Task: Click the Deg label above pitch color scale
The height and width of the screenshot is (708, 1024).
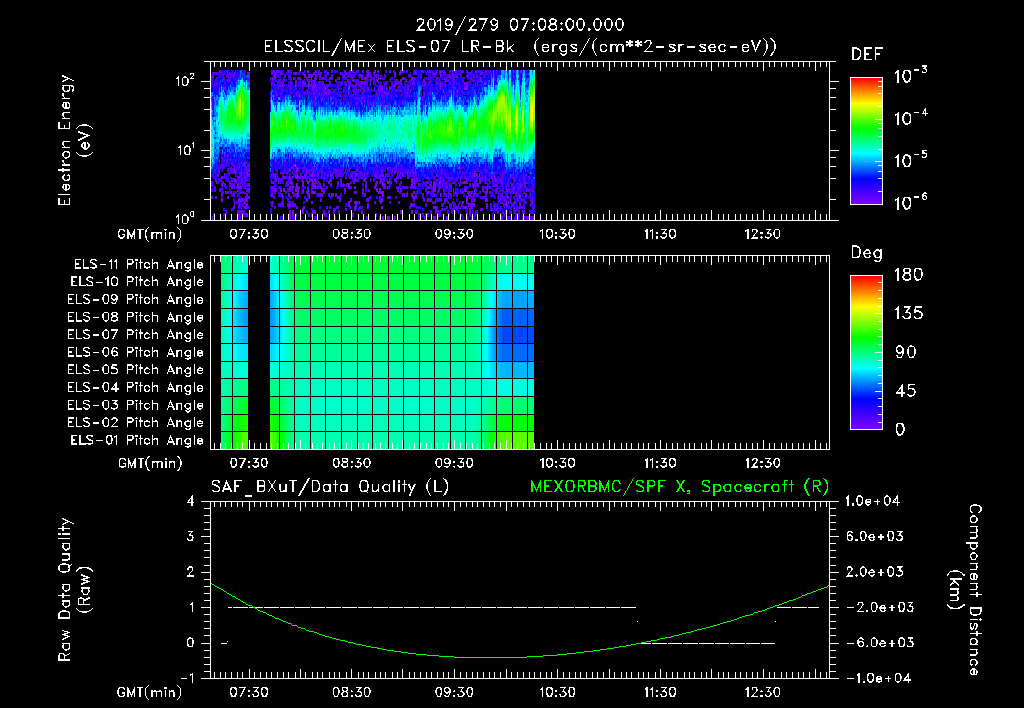Action: click(866, 253)
